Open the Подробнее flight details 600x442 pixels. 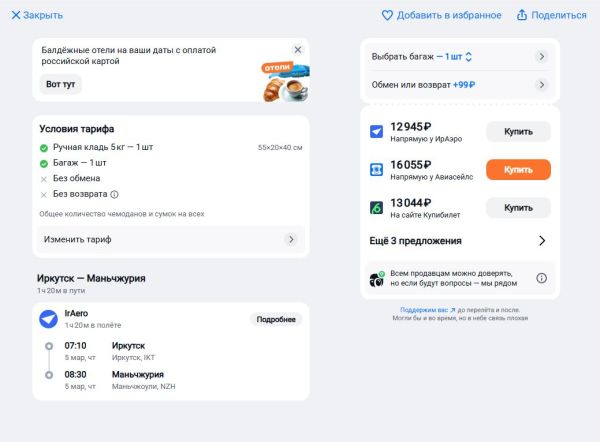[275, 319]
